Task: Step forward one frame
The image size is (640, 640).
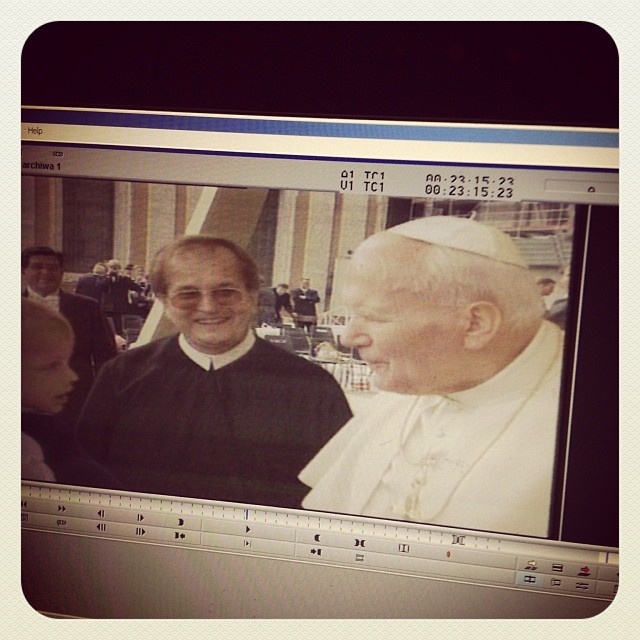Action: pos(140,518)
